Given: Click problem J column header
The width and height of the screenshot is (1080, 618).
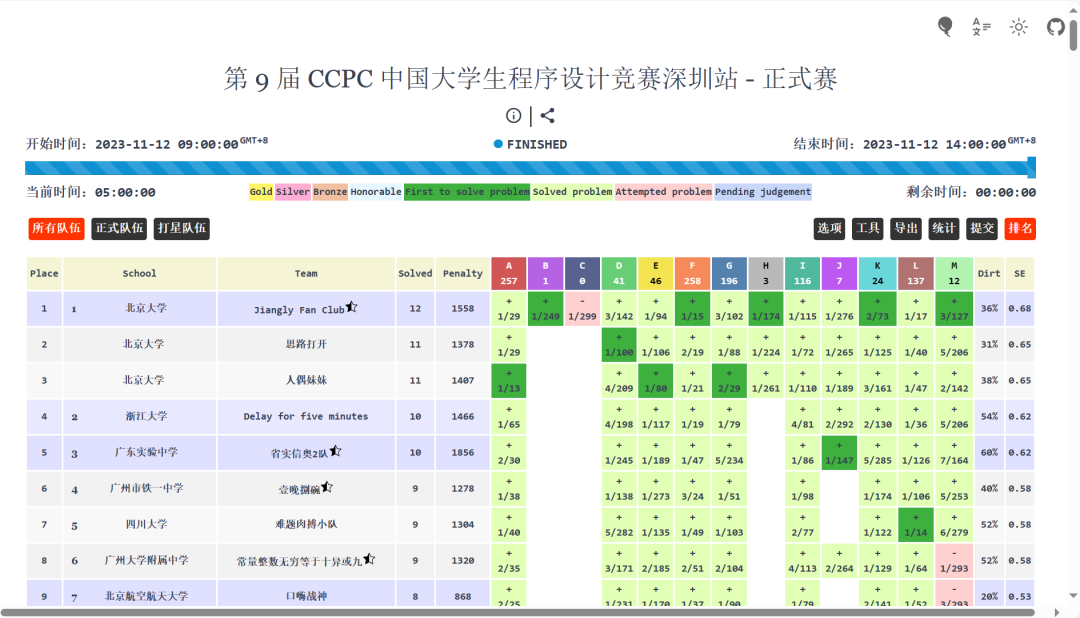Looking at the screenshot, I should click(839, 274).
